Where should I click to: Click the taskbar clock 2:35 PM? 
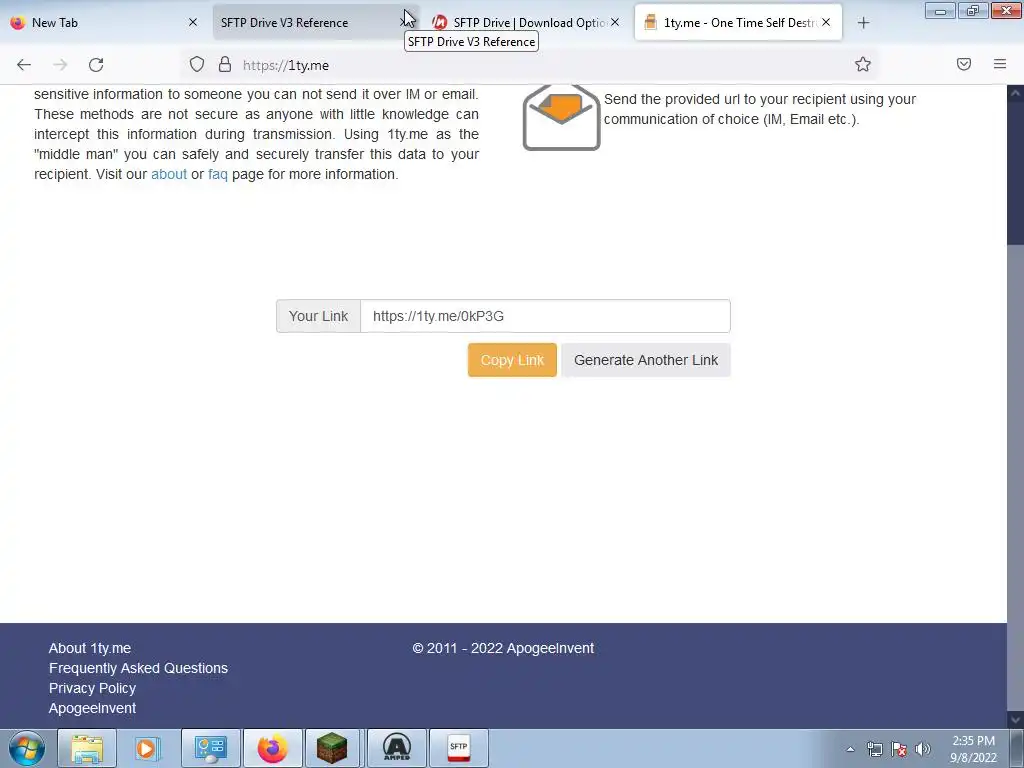pyautogui.click(x=973, y=749)
